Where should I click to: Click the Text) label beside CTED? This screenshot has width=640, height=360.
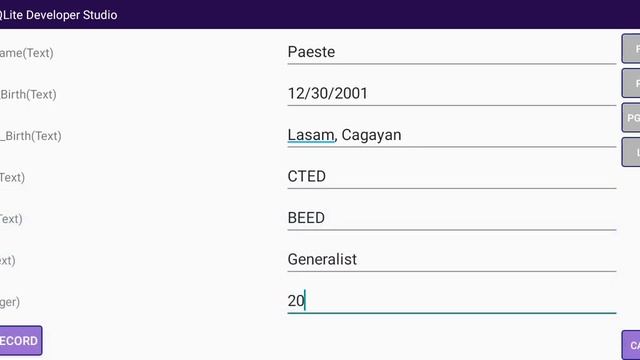point(12,178)
